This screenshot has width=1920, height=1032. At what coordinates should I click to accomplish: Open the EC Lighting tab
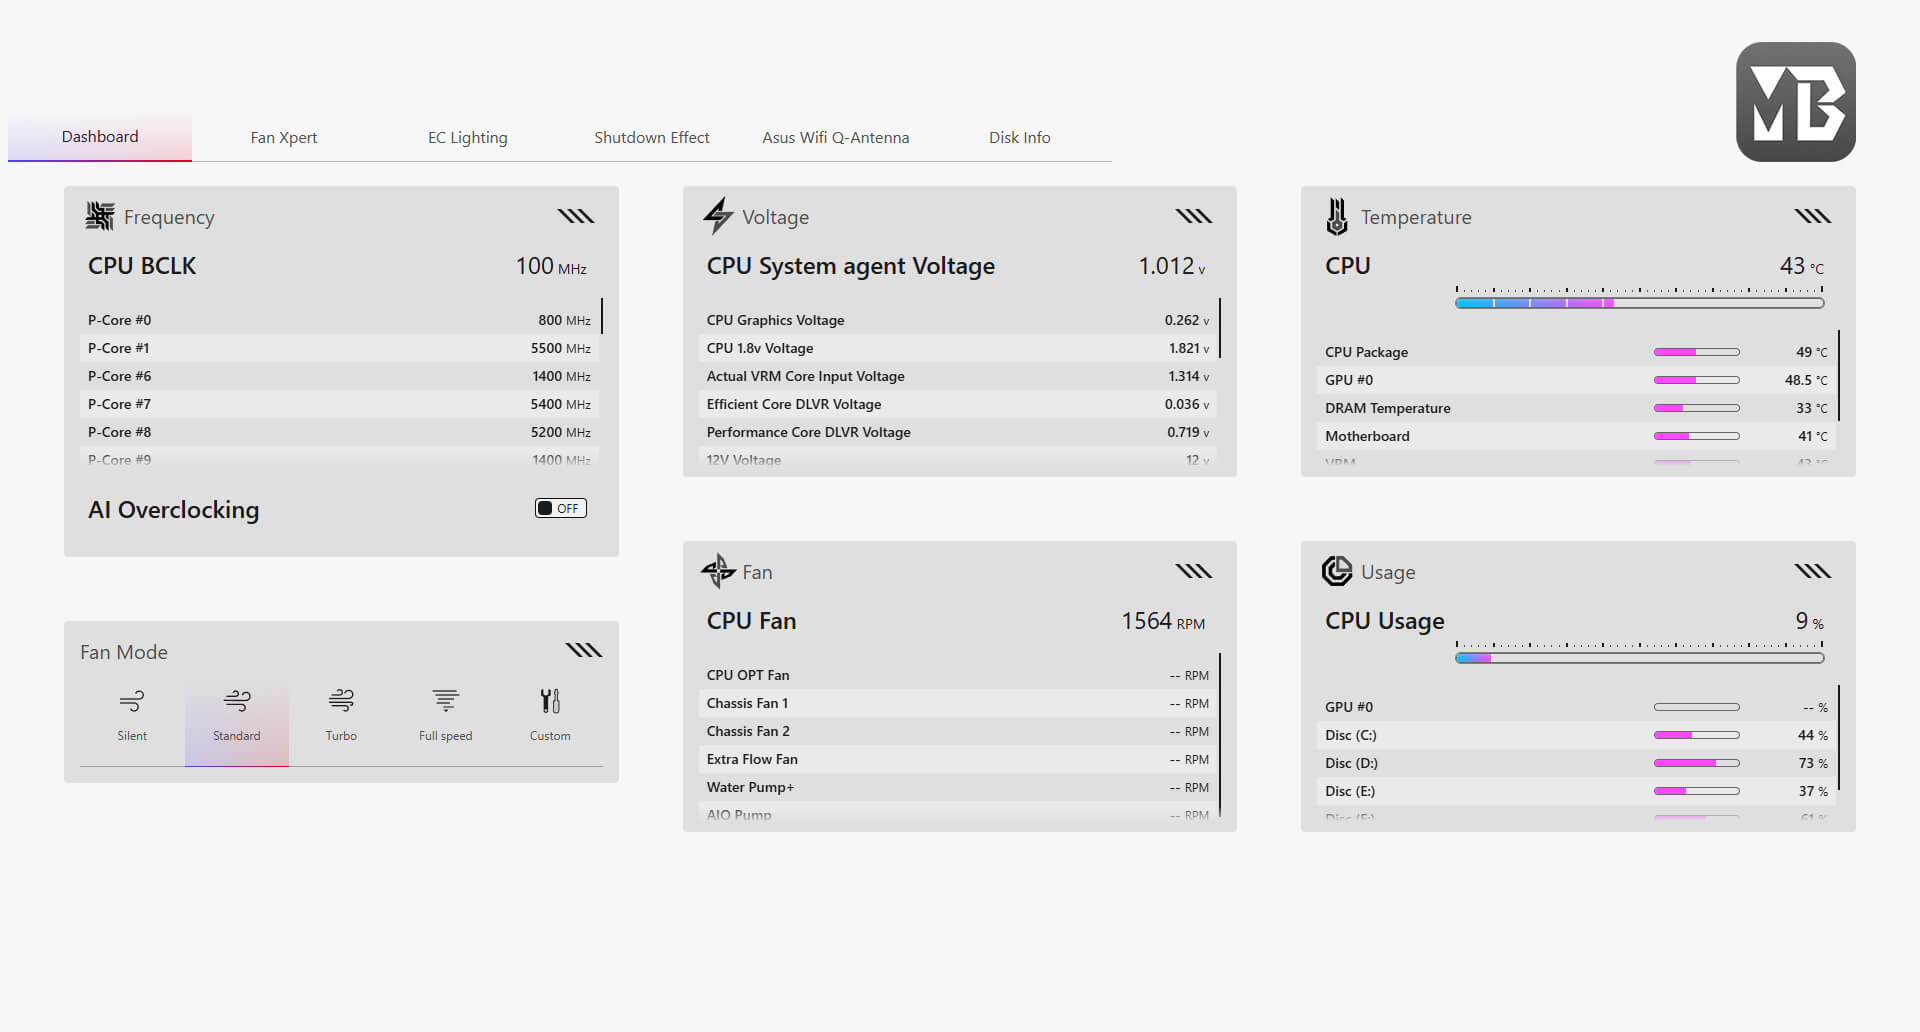[467, 138]
